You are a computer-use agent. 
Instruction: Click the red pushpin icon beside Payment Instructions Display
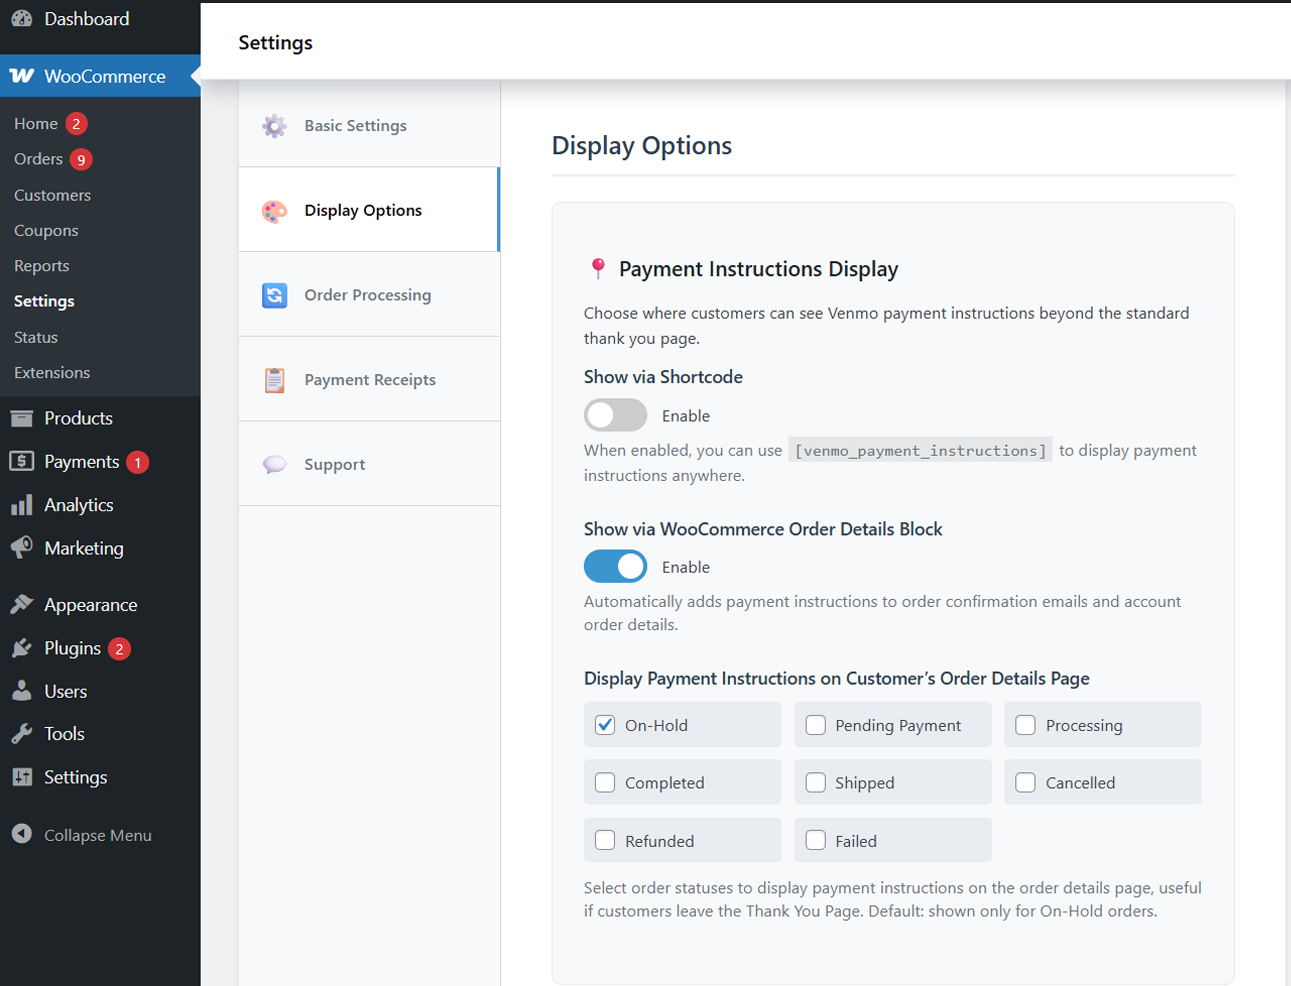click(x=598, y=268)
